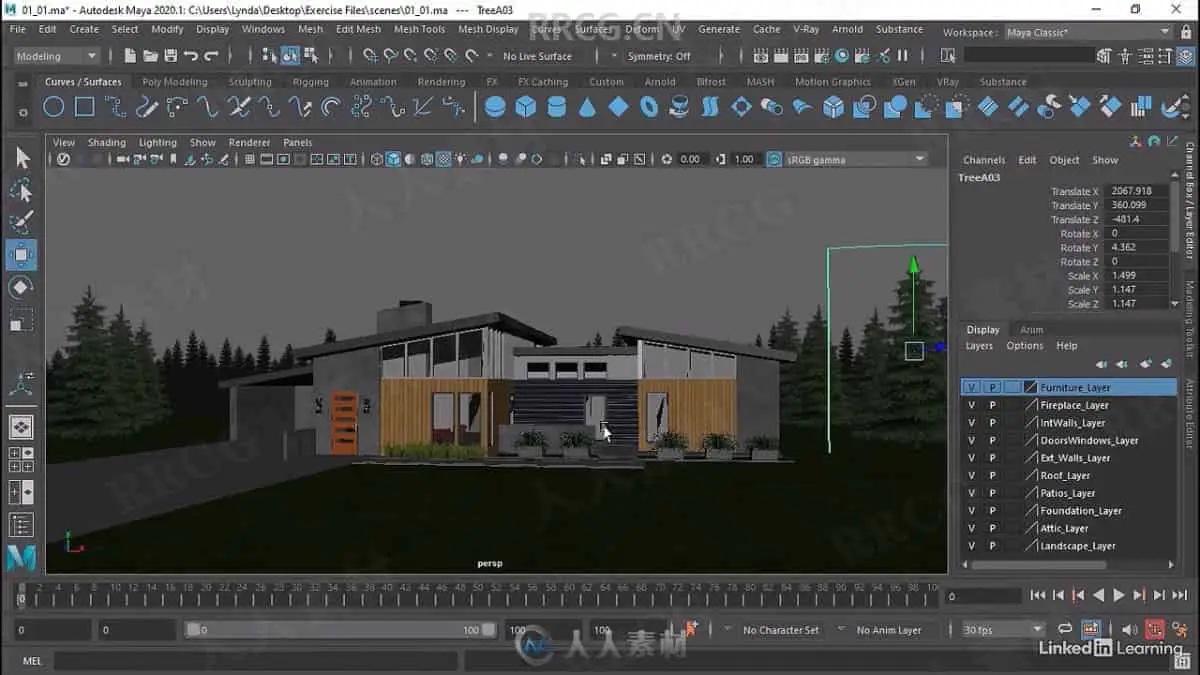1200x675 pixels.
Task: Activate the Paint Selection tool
Action: 22,222
